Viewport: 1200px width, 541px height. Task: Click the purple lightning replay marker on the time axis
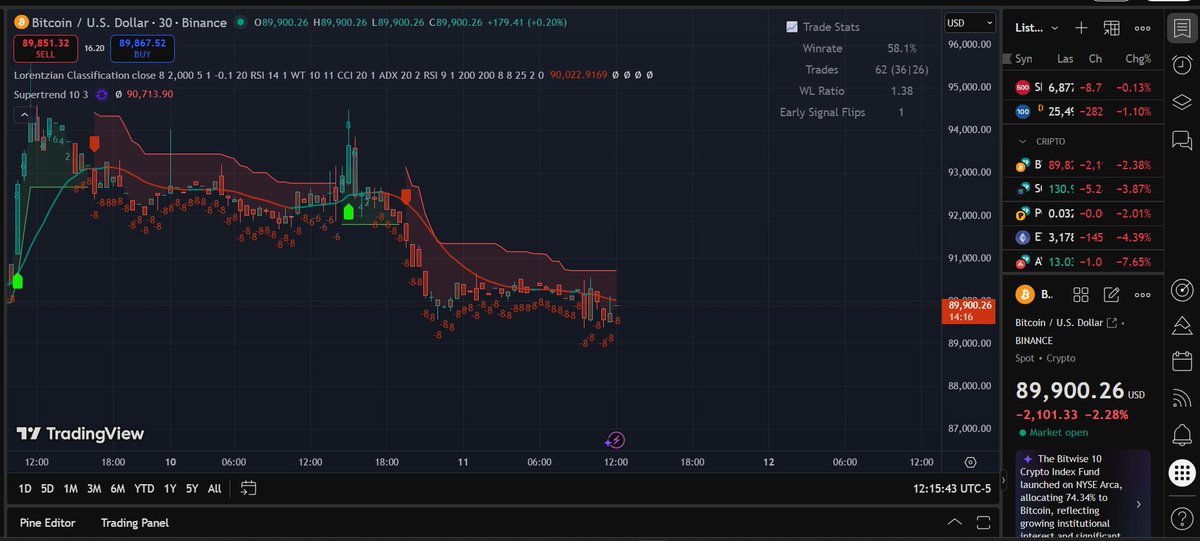click(x=616, y=440)
